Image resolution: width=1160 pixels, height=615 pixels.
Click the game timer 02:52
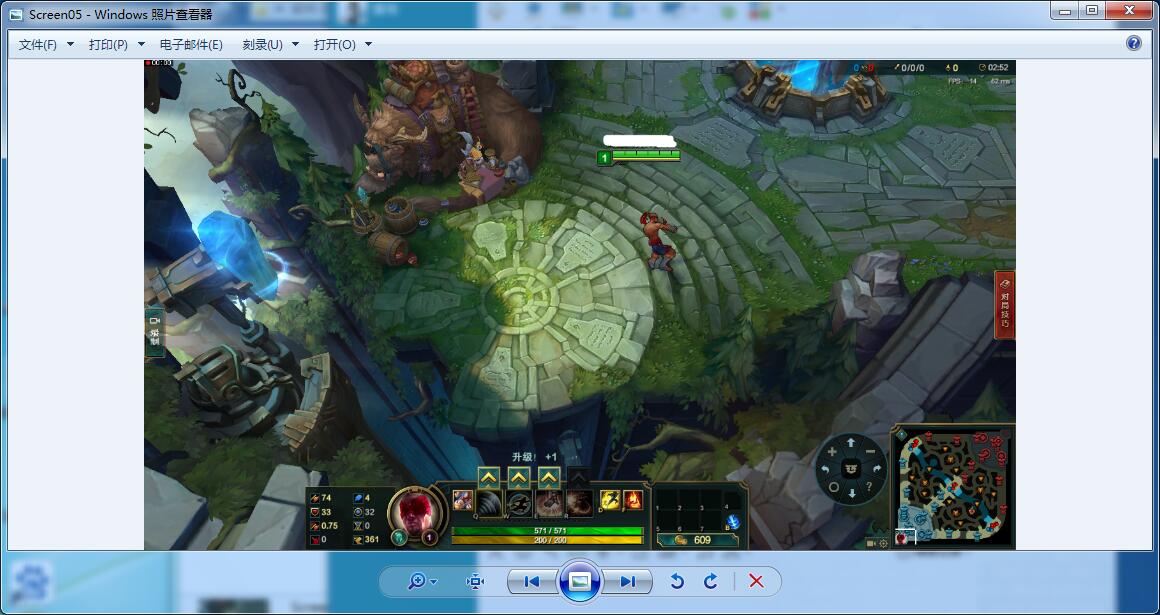(x=993, y=67)
